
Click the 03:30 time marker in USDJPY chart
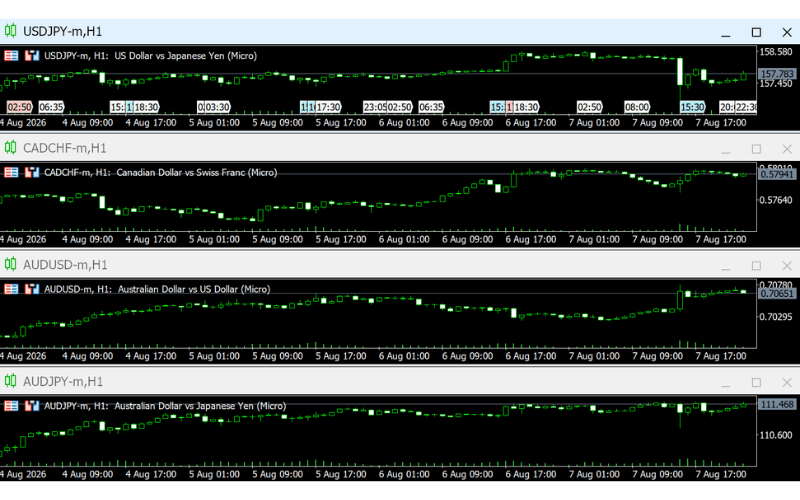pos(217,107)
